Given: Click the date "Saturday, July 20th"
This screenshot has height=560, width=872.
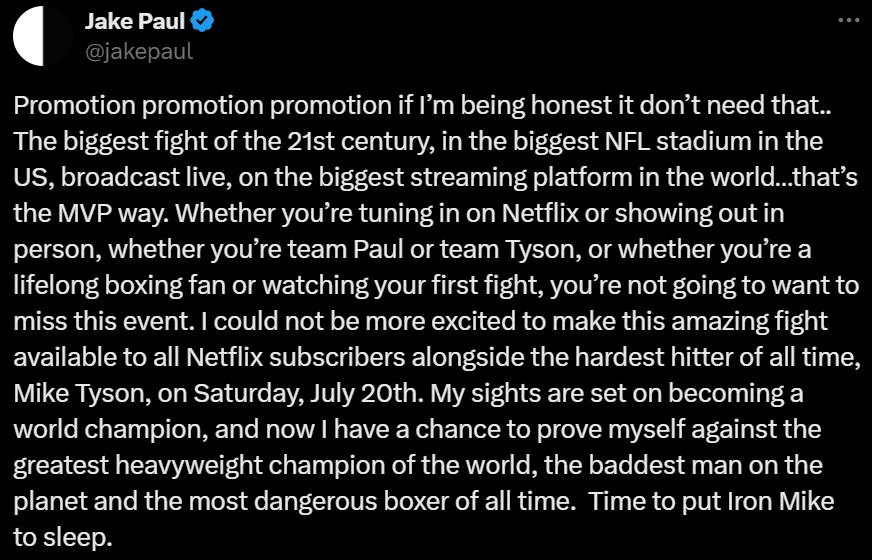Looking at the screenshot, I should (x=305, y=393).
